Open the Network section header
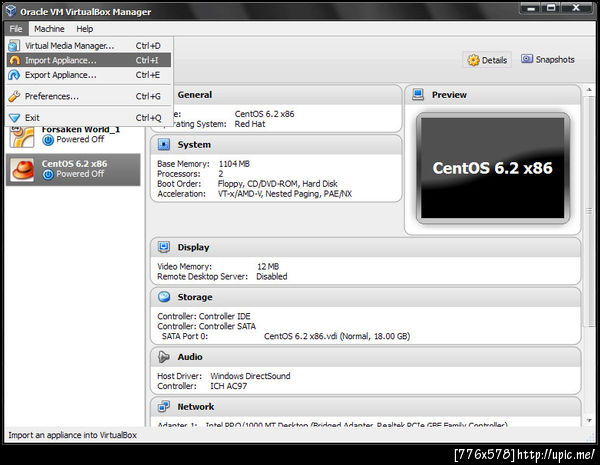 365,406
